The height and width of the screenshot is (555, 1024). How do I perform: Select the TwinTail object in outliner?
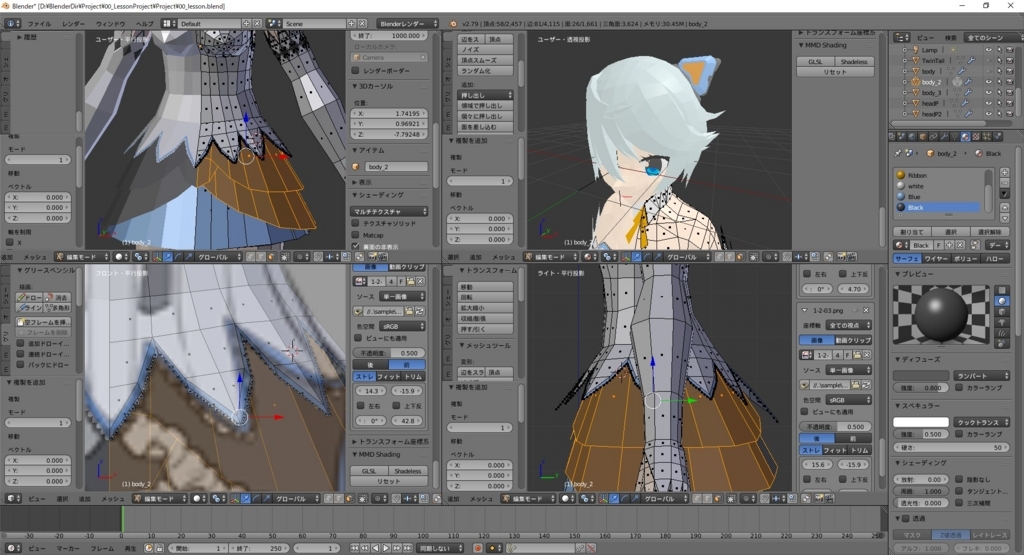point(933,61)
